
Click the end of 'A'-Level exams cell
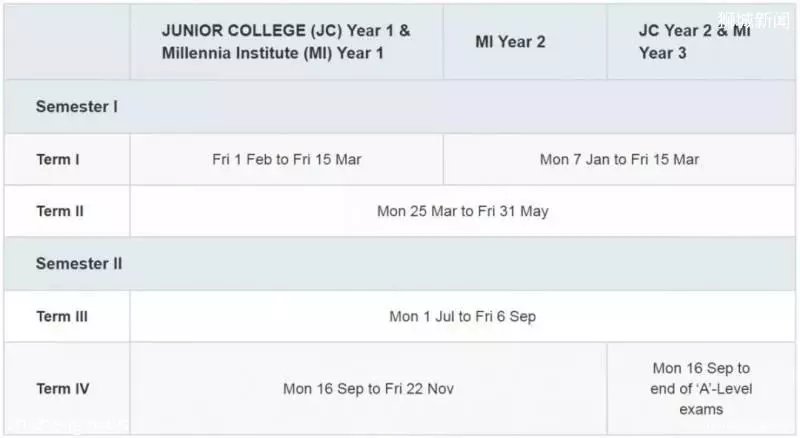tap(701, 389)
